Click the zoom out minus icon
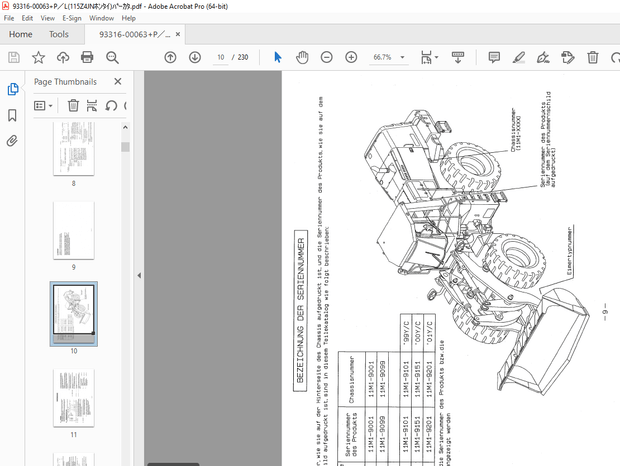The image size is (620, 466). click(327, 58)
